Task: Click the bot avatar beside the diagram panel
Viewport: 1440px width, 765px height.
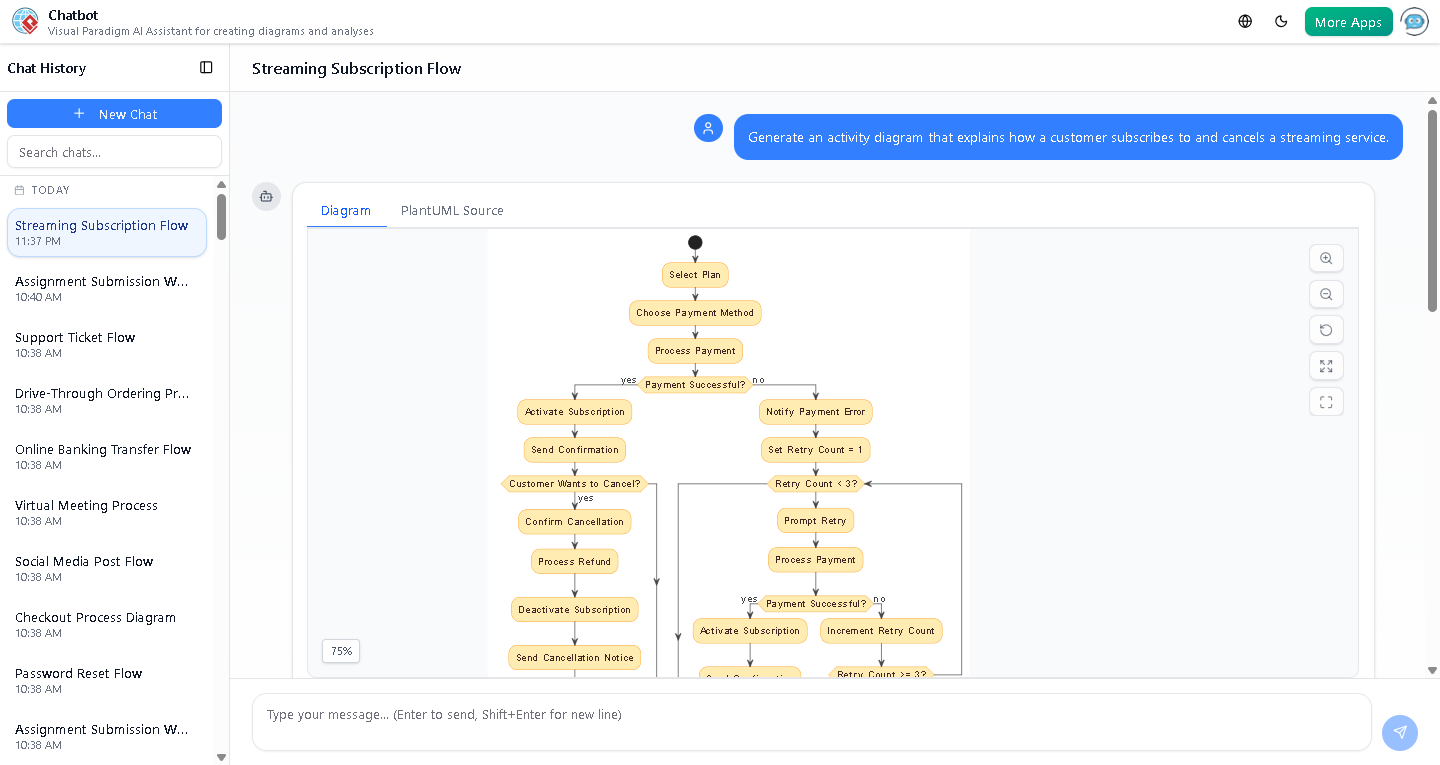Action: pyautogui.click(x=266, y=197)
